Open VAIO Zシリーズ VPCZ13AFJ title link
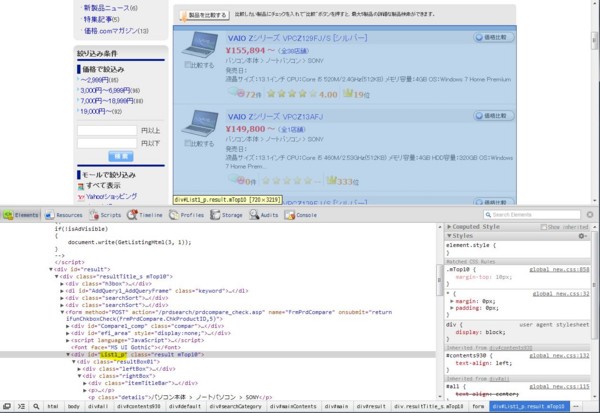The width and height of the screenshot is (600, 413). pos(275,116)
